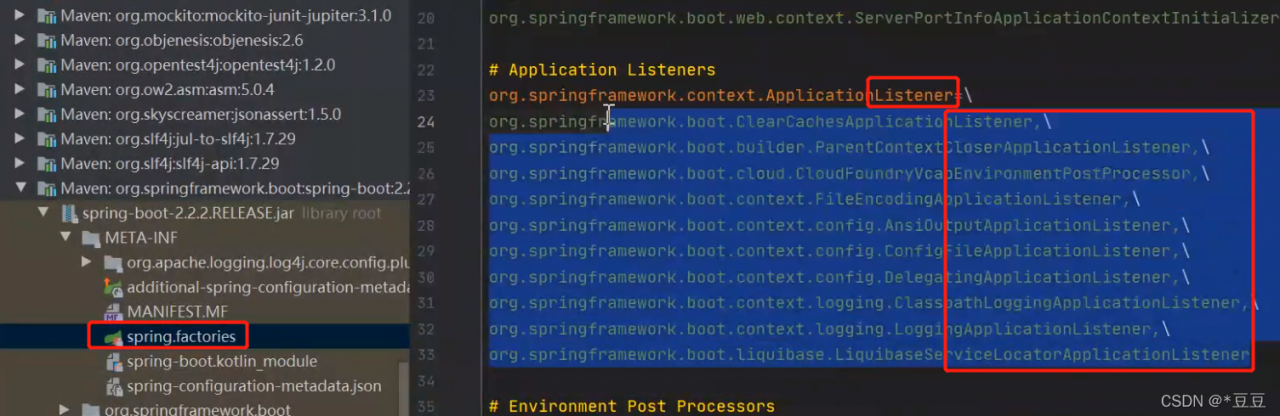
Task: Click the ClearCachesApplicationListener line
Action: click(x=770, y=122)
